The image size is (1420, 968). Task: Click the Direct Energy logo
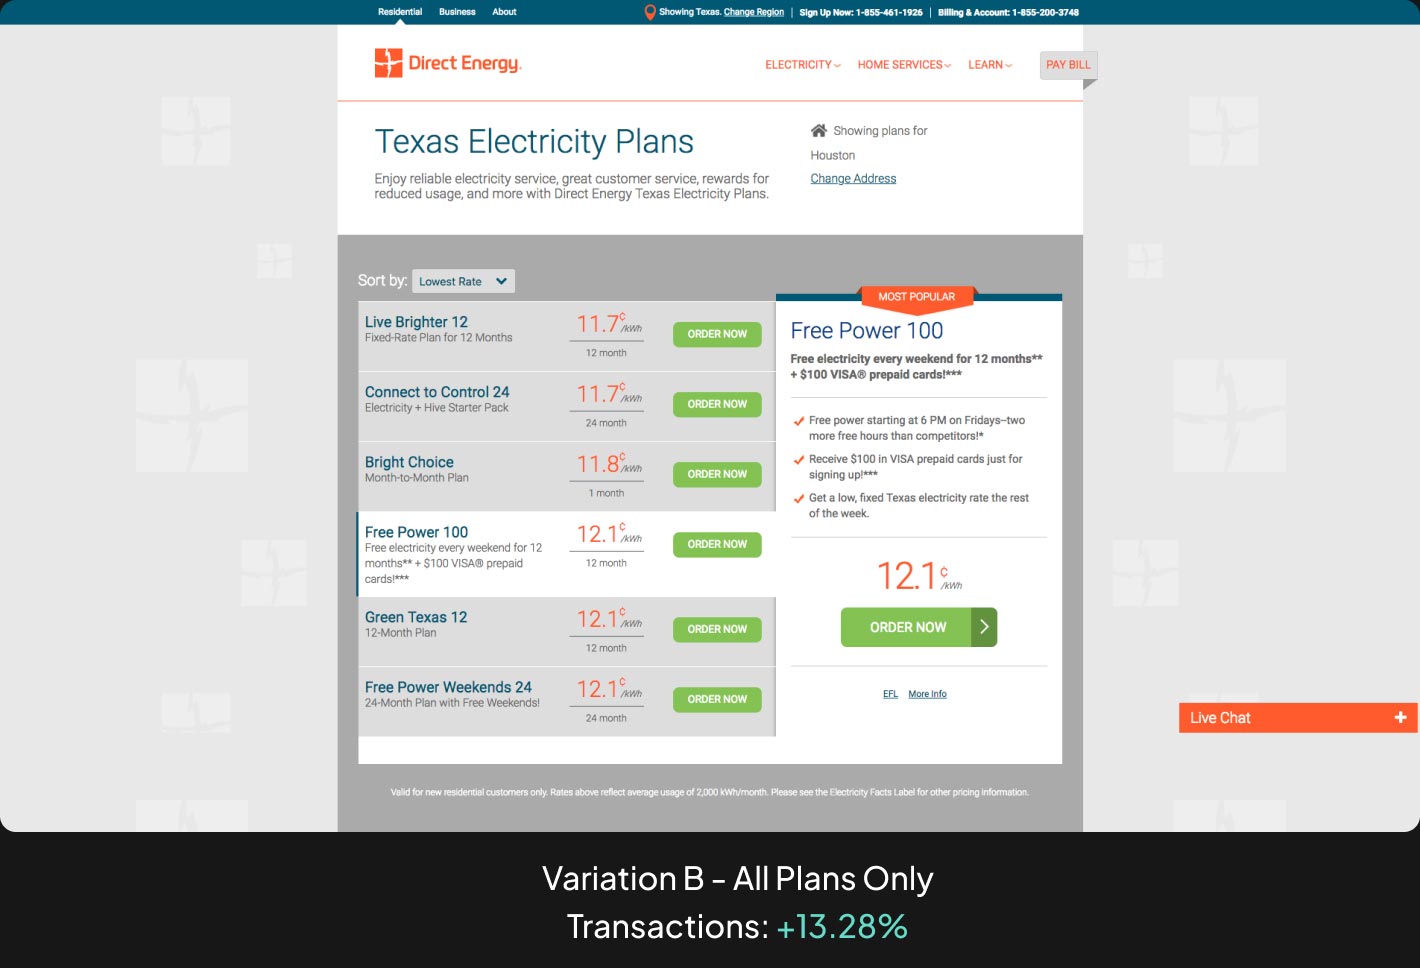point(448,63)
